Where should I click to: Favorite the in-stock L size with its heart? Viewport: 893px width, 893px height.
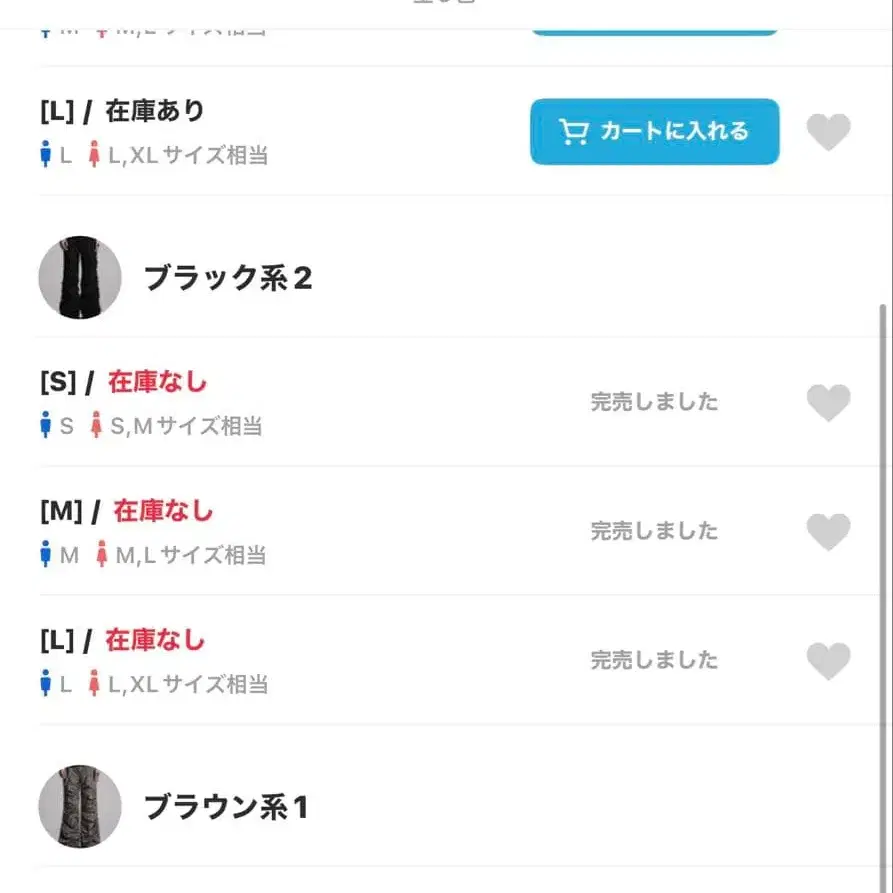tap(828, 132)
